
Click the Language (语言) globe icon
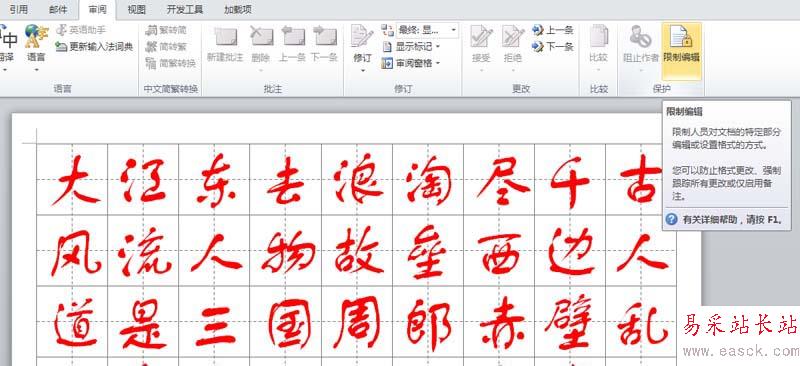(x=36, y=37)
